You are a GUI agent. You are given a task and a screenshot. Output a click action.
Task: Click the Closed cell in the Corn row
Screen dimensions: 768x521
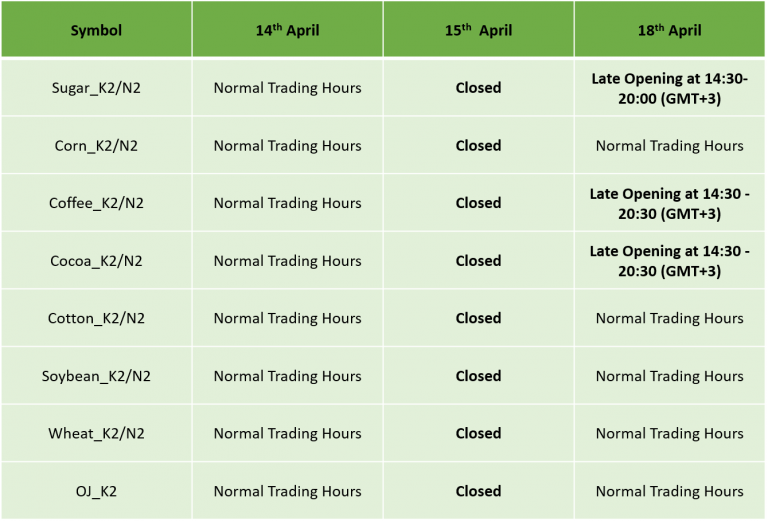(x=479, y=145)
